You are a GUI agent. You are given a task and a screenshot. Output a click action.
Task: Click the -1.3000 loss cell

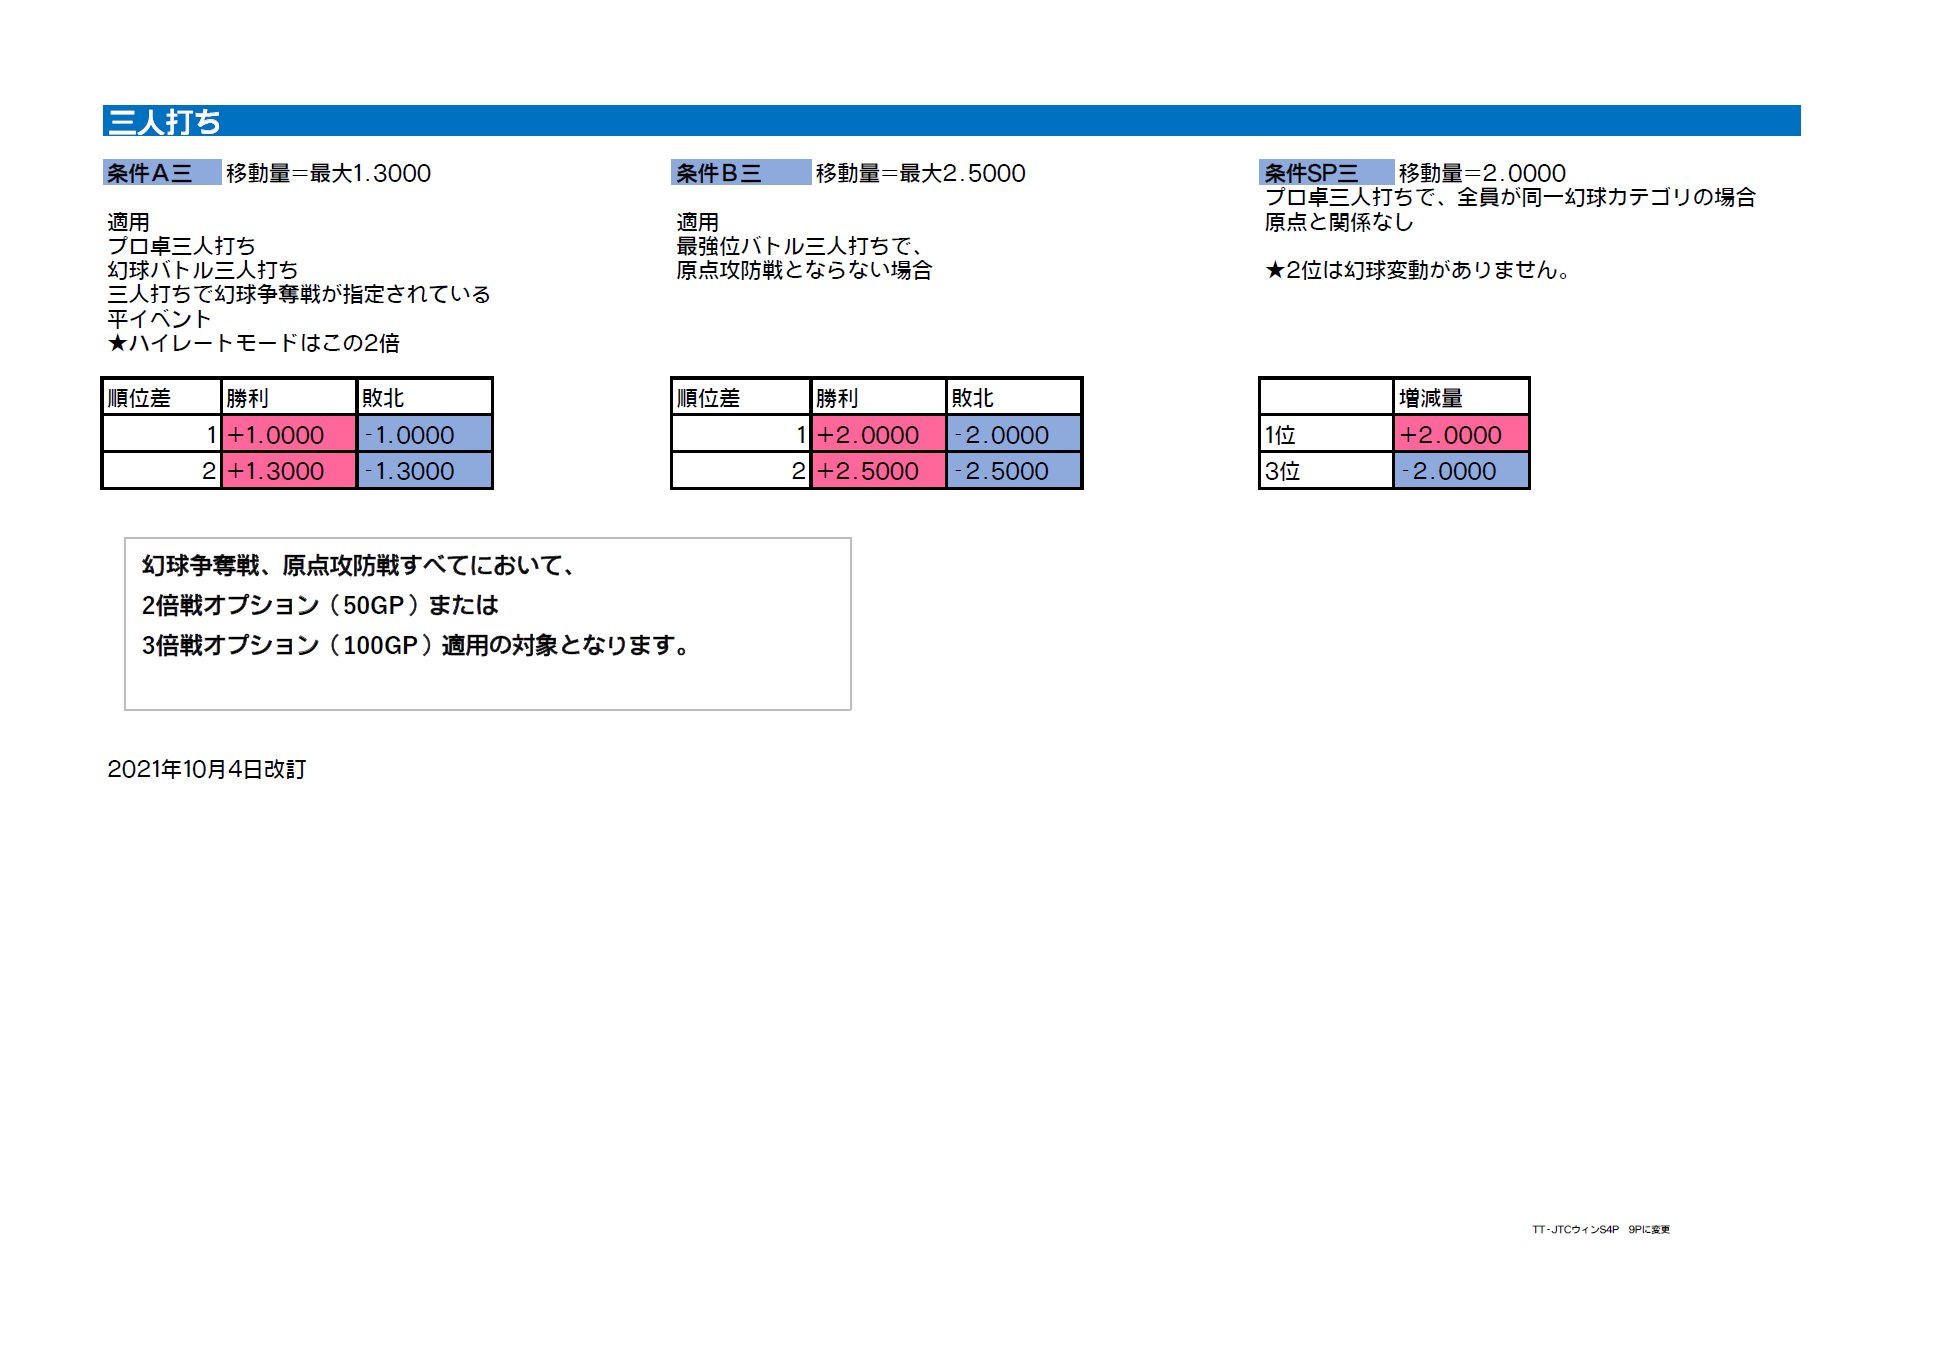click(425, 470)
